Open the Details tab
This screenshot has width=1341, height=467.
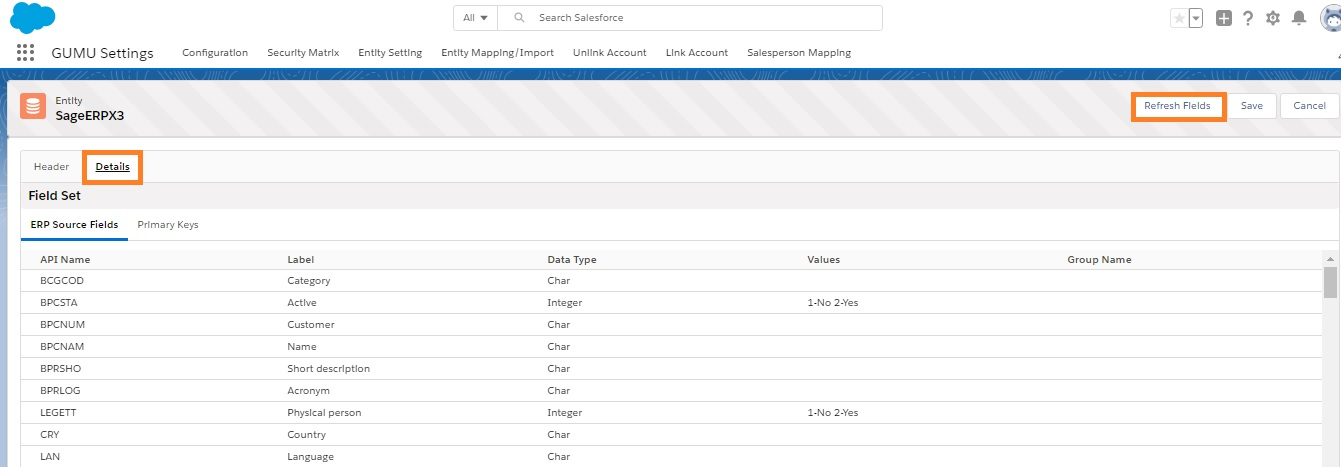(x=112, y=167)
